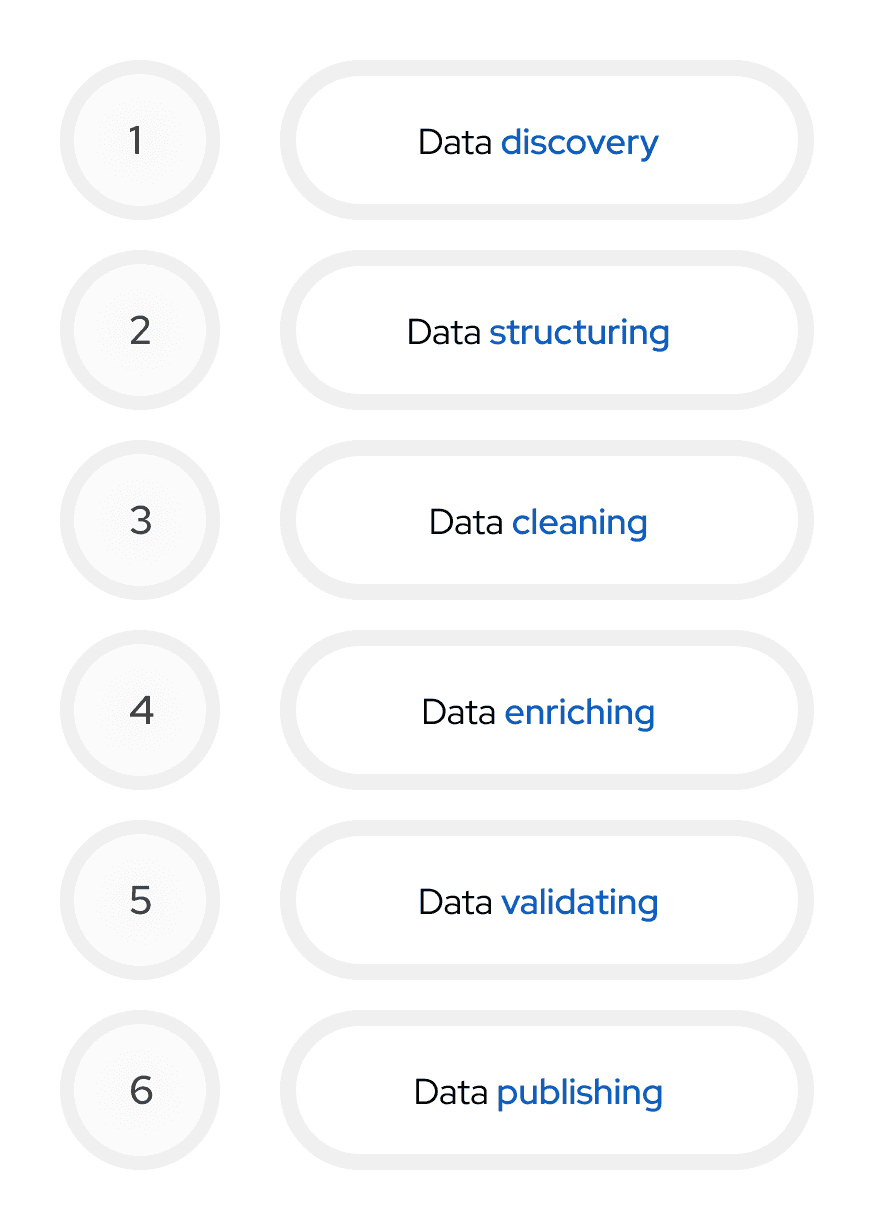874x1230 pixels.
Task: Open the blue "cleaning" link
Action: tap(579, 522)
